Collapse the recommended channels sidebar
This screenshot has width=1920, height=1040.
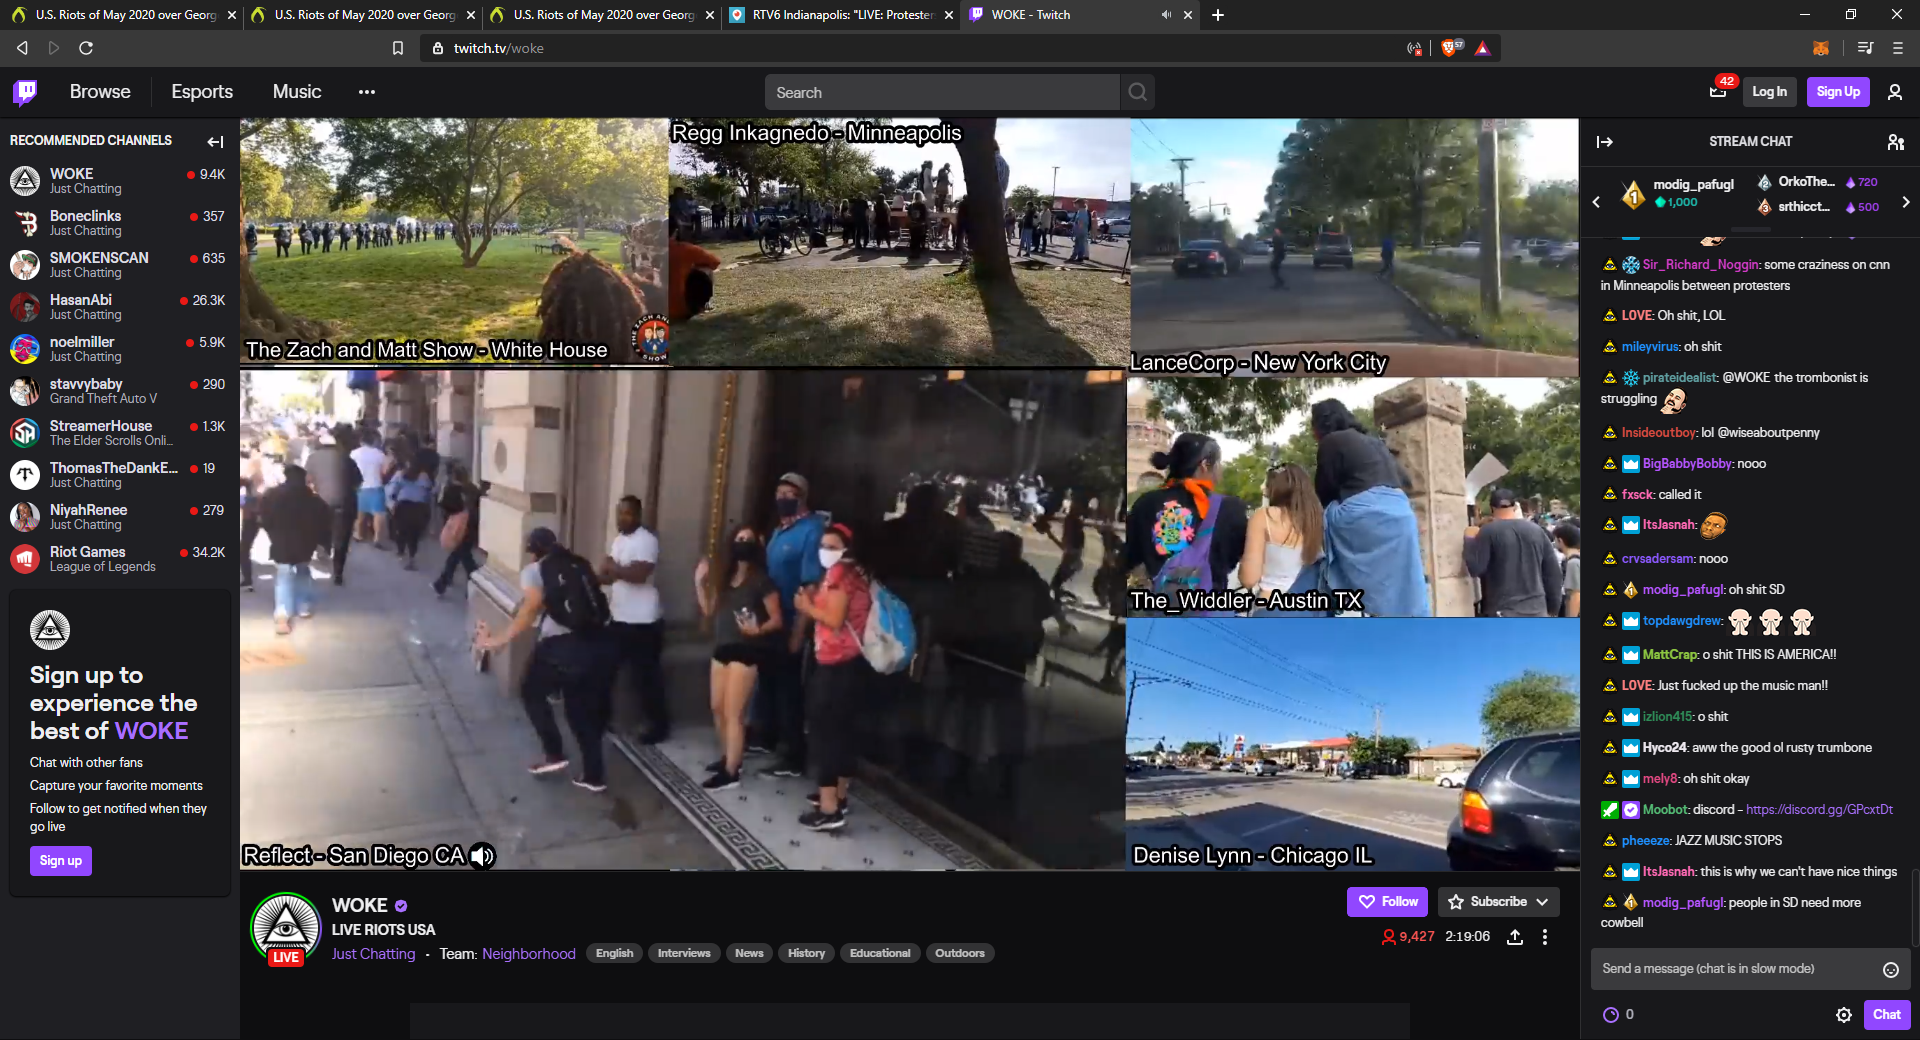point(215,141)
